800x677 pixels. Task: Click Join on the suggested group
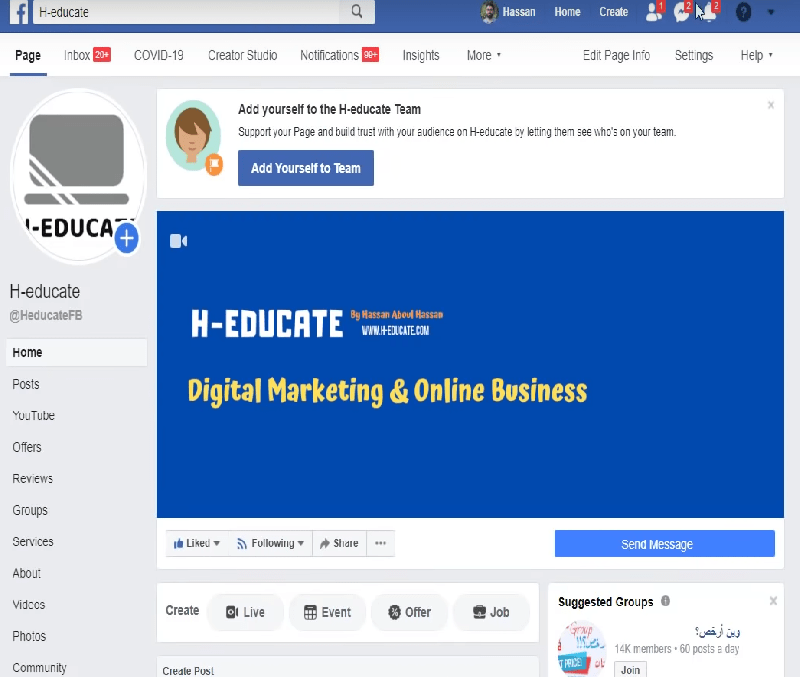[x=630, y=669]
